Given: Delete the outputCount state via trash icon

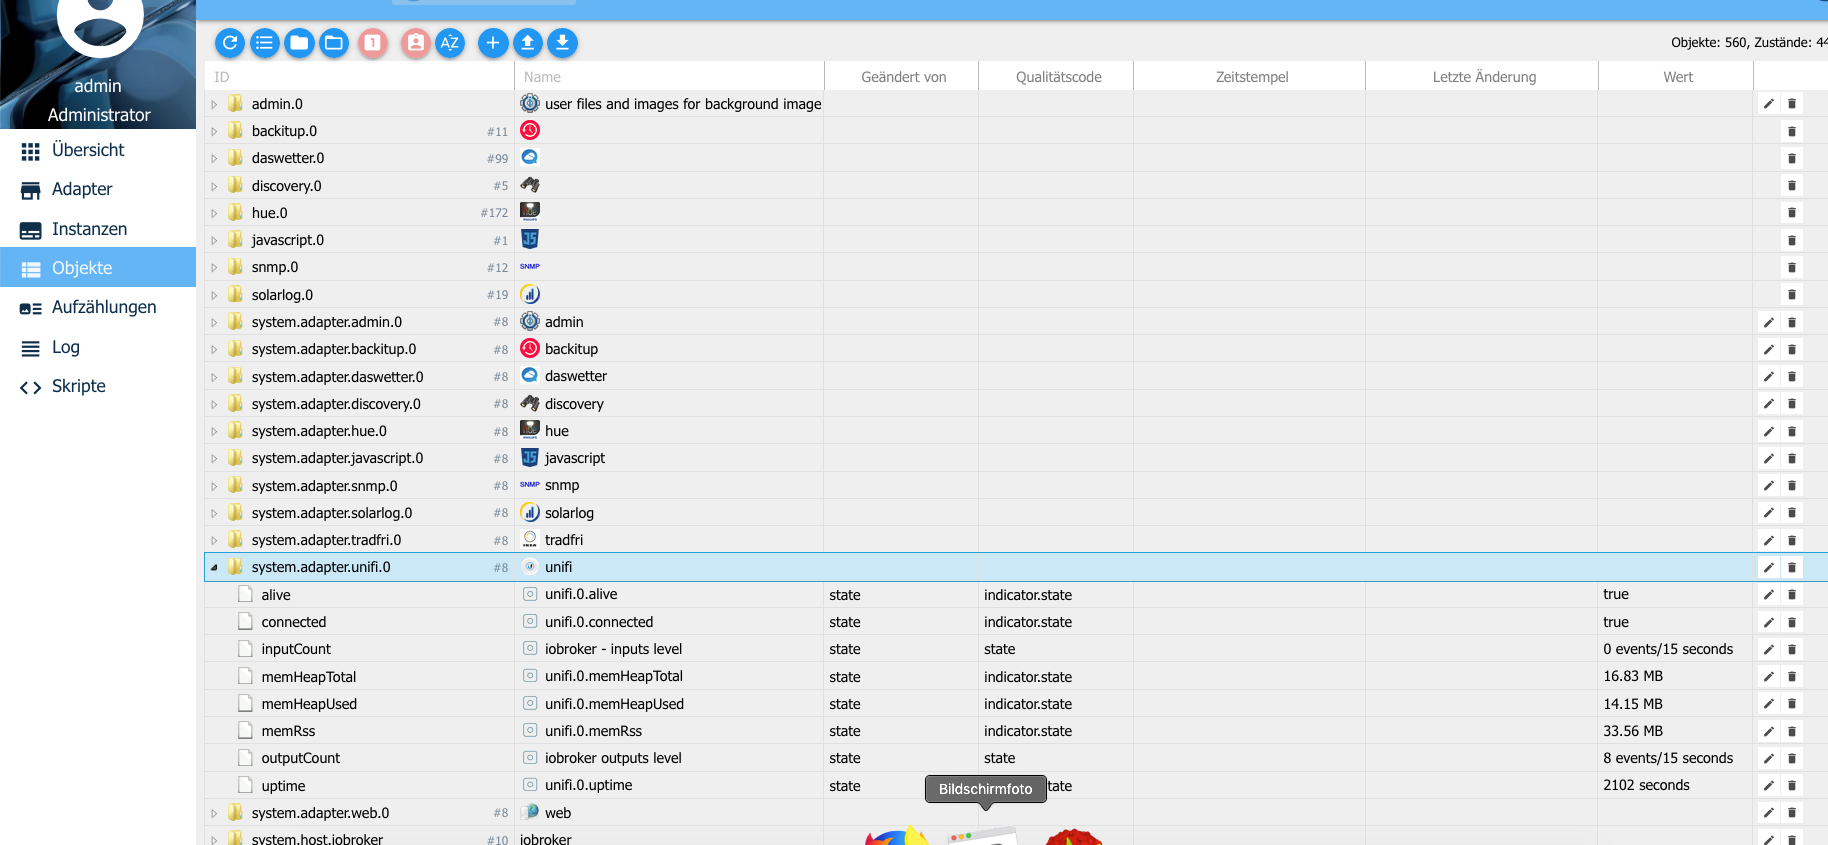Looking at the screenshot, I should tap(1792, 758).
